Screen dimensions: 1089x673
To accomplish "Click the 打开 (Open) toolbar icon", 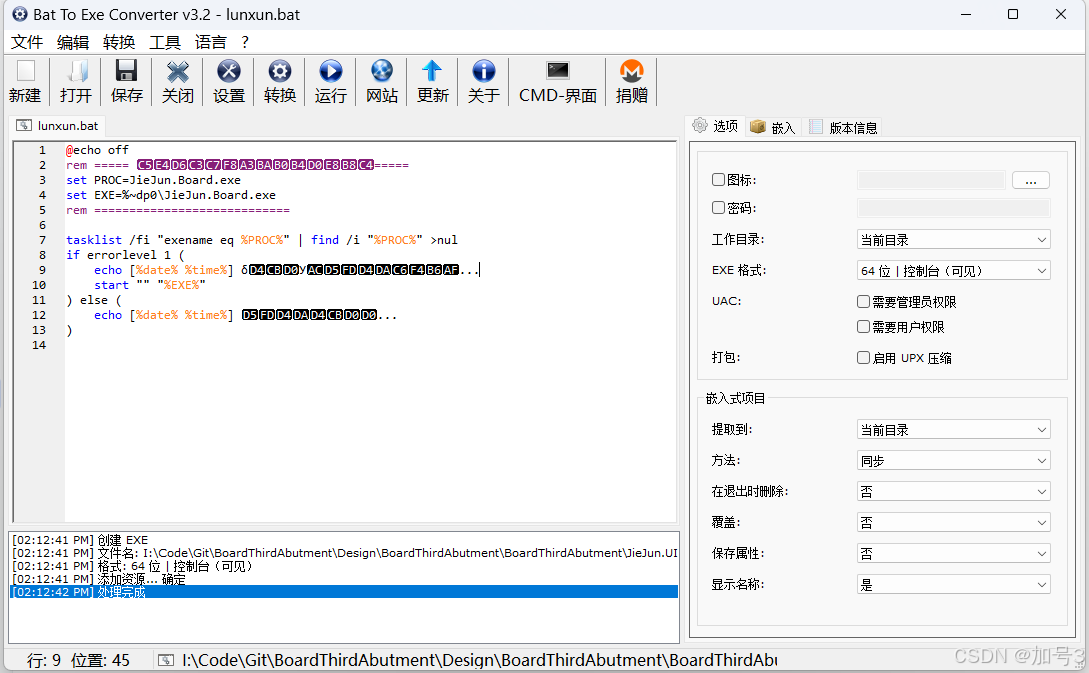I will 76,71.
